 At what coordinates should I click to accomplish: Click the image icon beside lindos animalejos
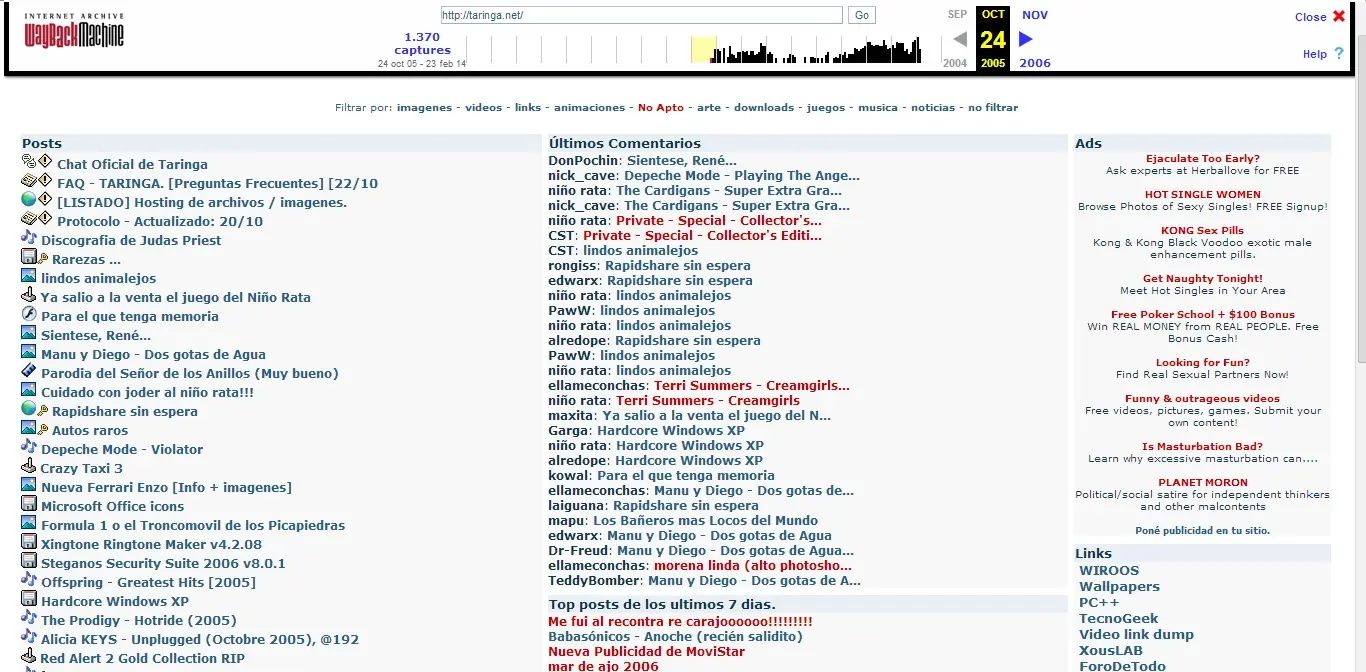[29, 276]
